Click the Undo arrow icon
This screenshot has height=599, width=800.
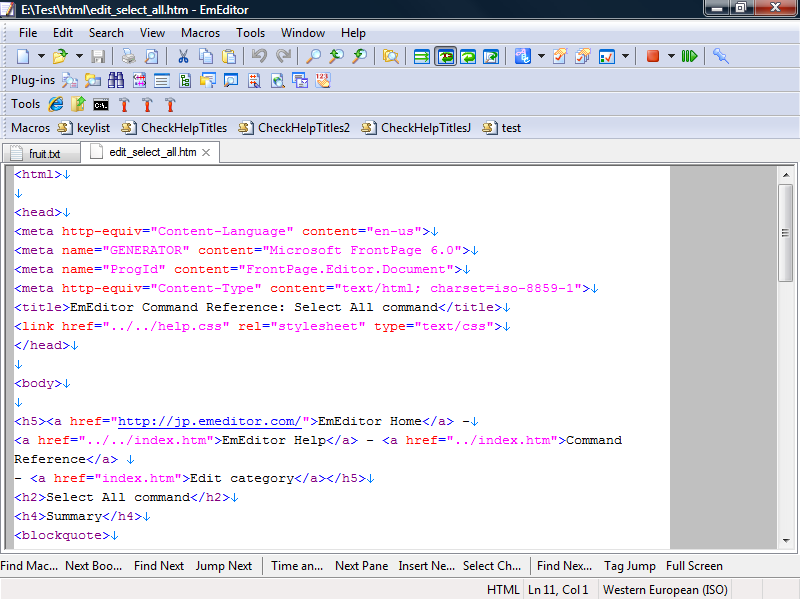[x=260, y=56]
